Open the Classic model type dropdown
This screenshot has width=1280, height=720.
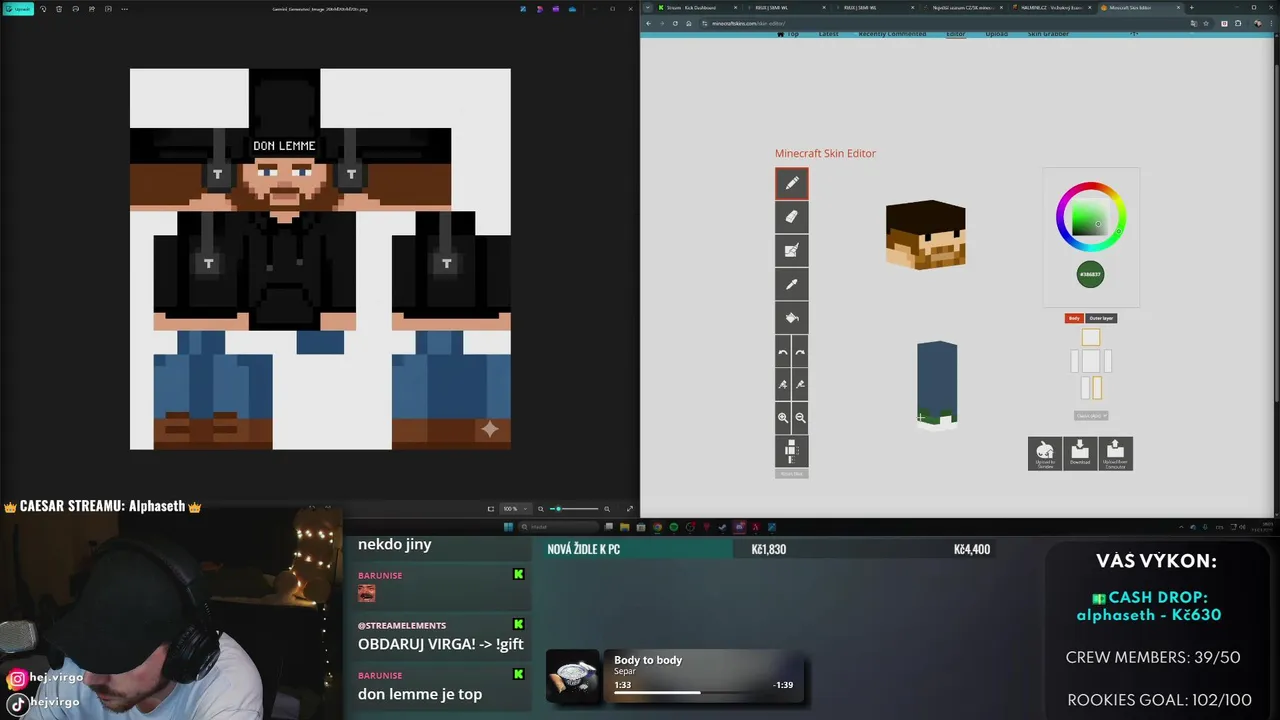tap(1091, 415)
